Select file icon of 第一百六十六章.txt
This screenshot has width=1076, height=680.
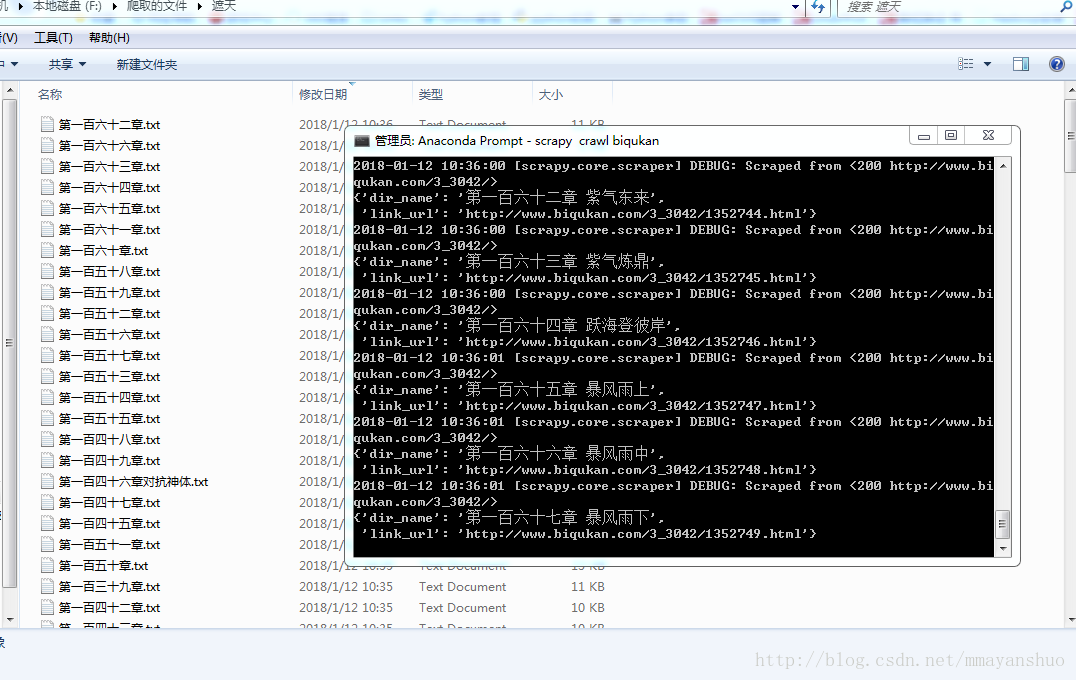(x=47, y=145)
